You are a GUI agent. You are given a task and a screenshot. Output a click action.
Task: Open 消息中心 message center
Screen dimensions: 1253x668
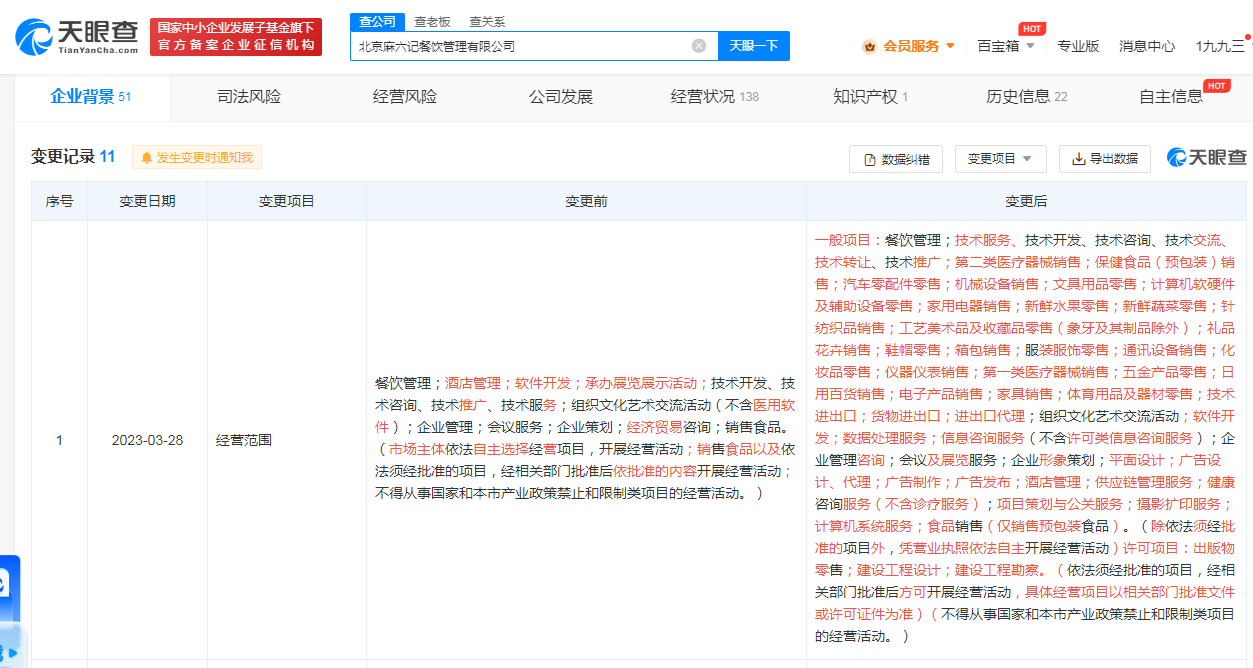(1146, 46)
